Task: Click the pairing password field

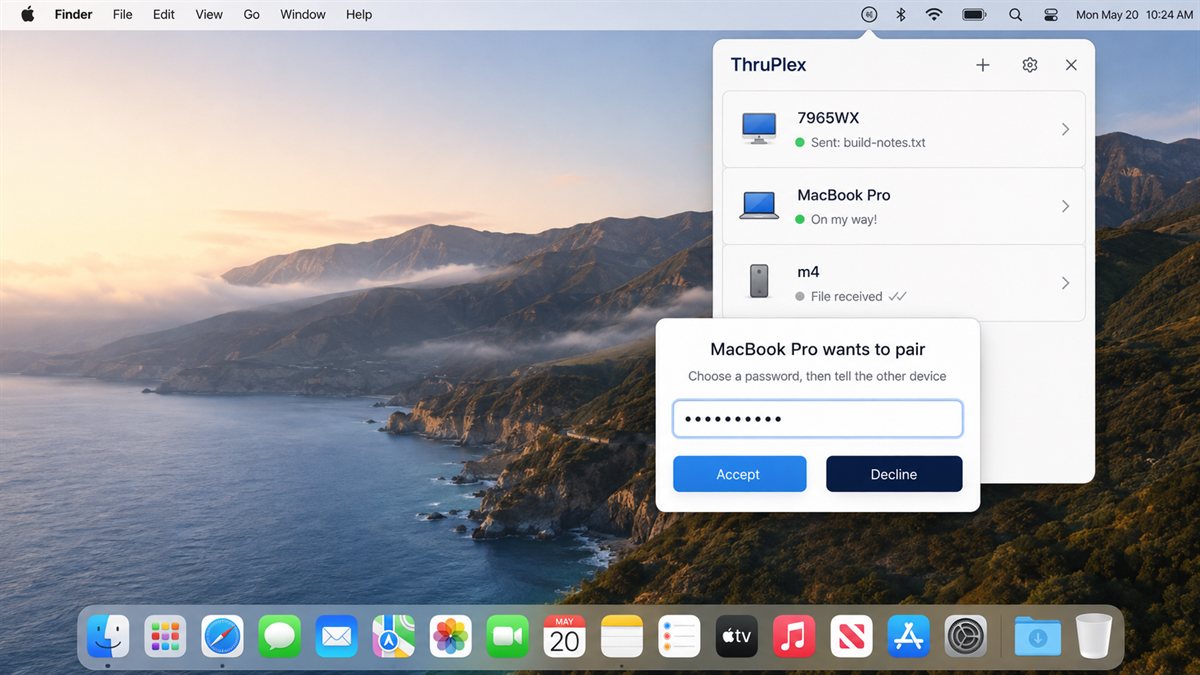Action: point(818,419)
